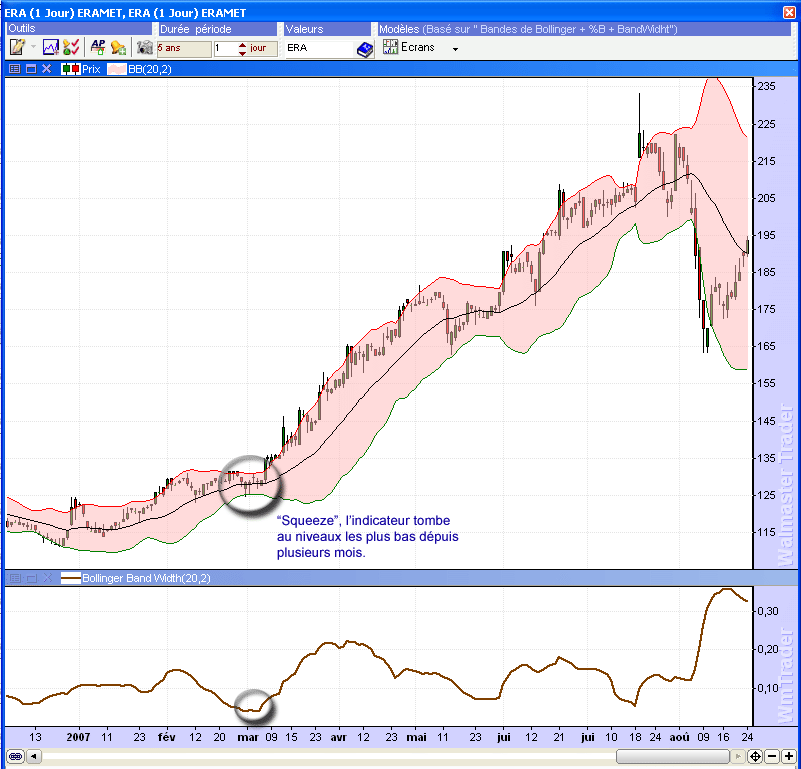Click the checkmarks validation tool icon
Image resolution: width=801 pixels, height=769 pixels.
[x=71, y=48]
